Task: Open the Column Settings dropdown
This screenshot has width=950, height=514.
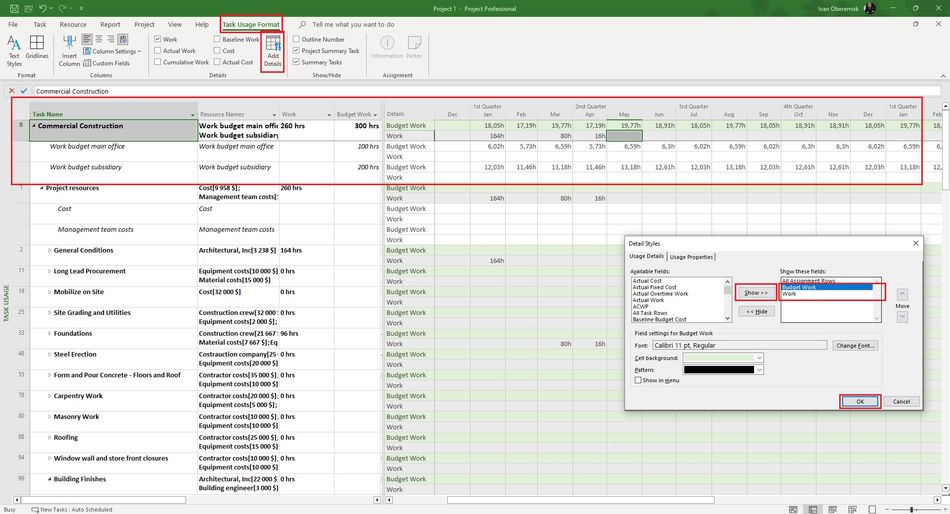Action: [112, 51]
